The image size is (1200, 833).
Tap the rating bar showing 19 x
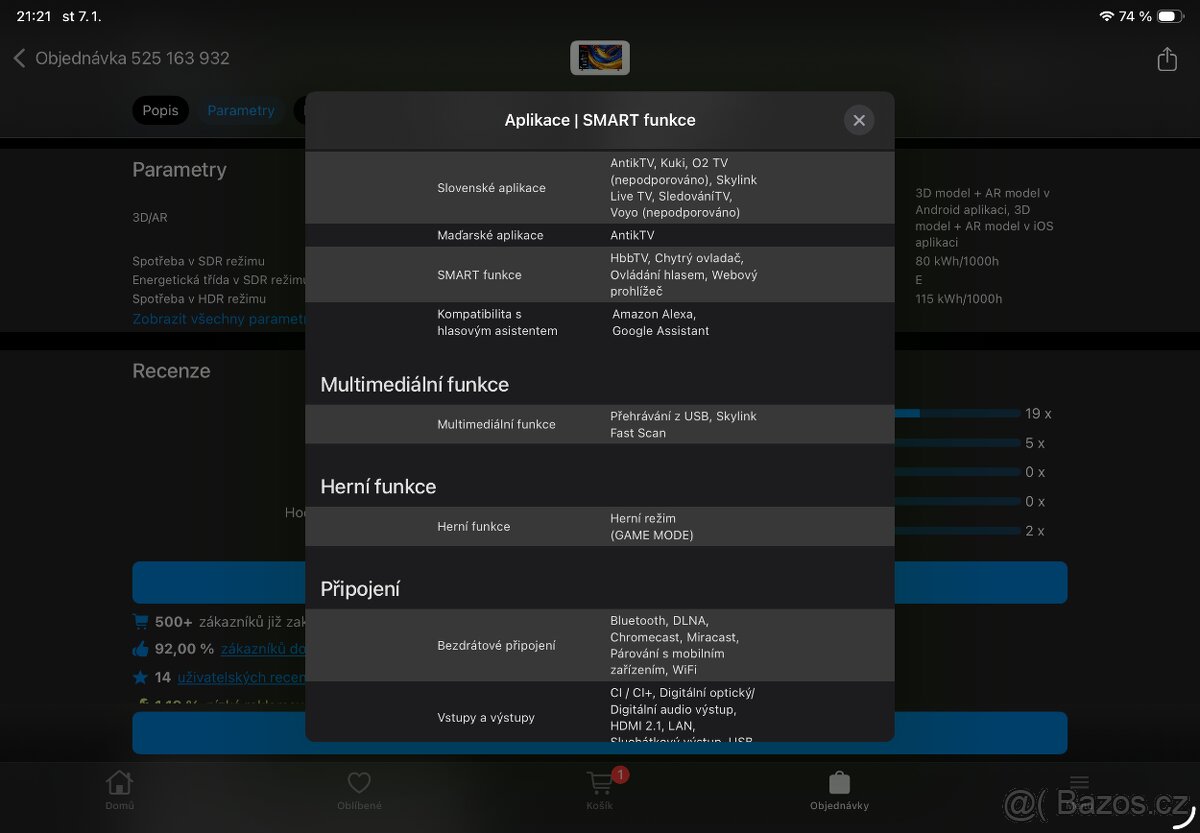point(955,413)
